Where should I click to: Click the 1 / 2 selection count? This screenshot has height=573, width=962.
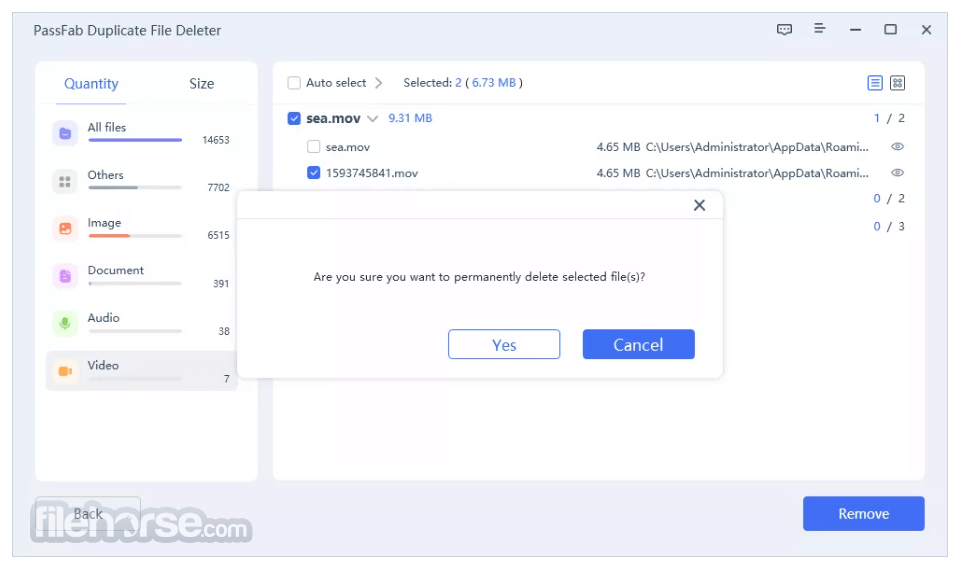click(x=889, y=118)
